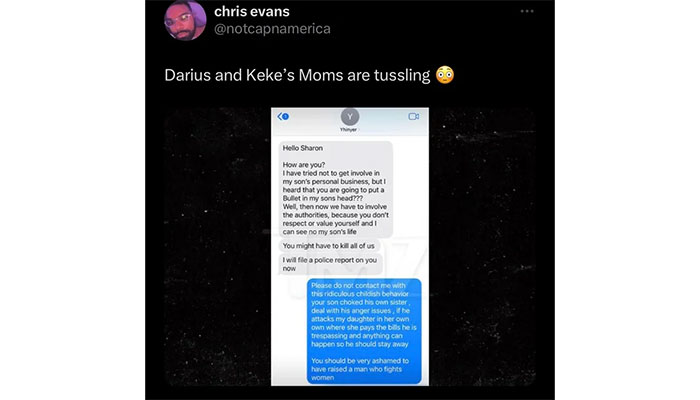700x400 pixels.
Task: Open the embedded image via its dark left margin
Action: coord(217,246)
